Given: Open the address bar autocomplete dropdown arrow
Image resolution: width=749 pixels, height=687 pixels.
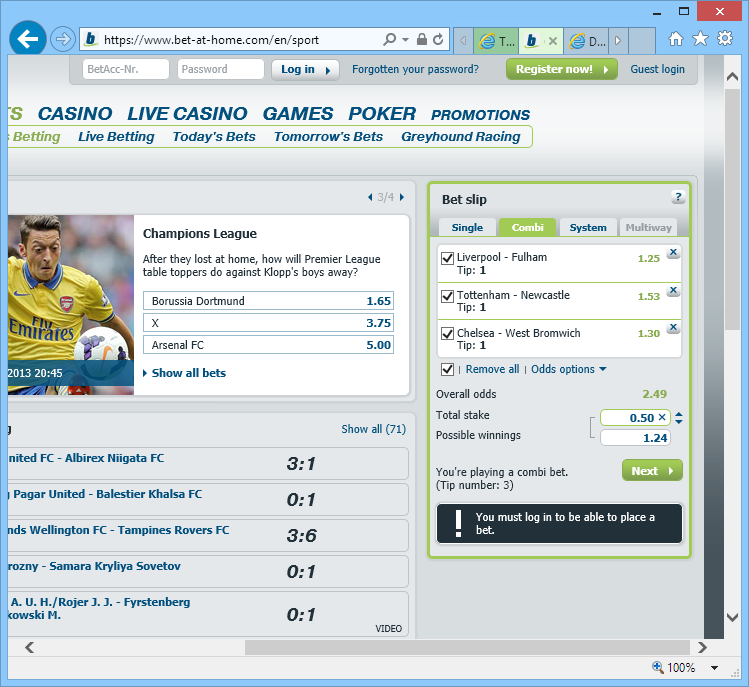Looking at the screenshot, I should 405,40.
